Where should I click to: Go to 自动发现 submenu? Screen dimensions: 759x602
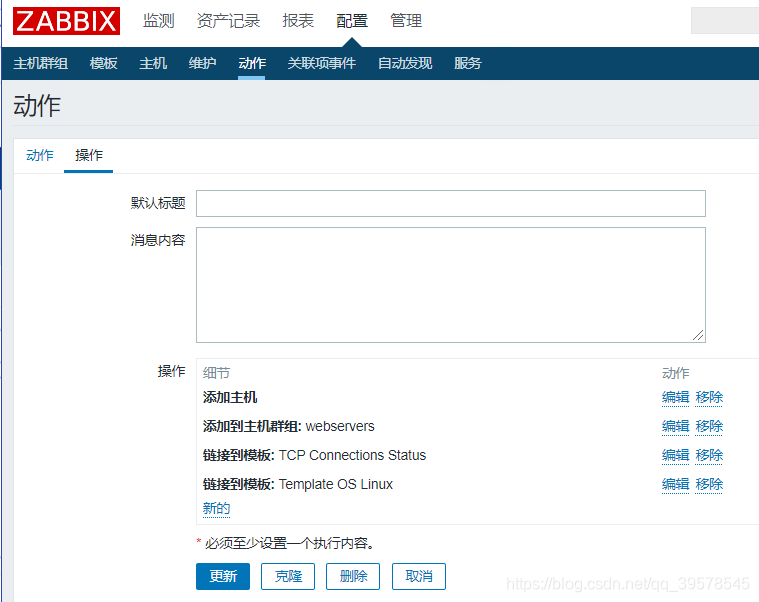[405, 63]
